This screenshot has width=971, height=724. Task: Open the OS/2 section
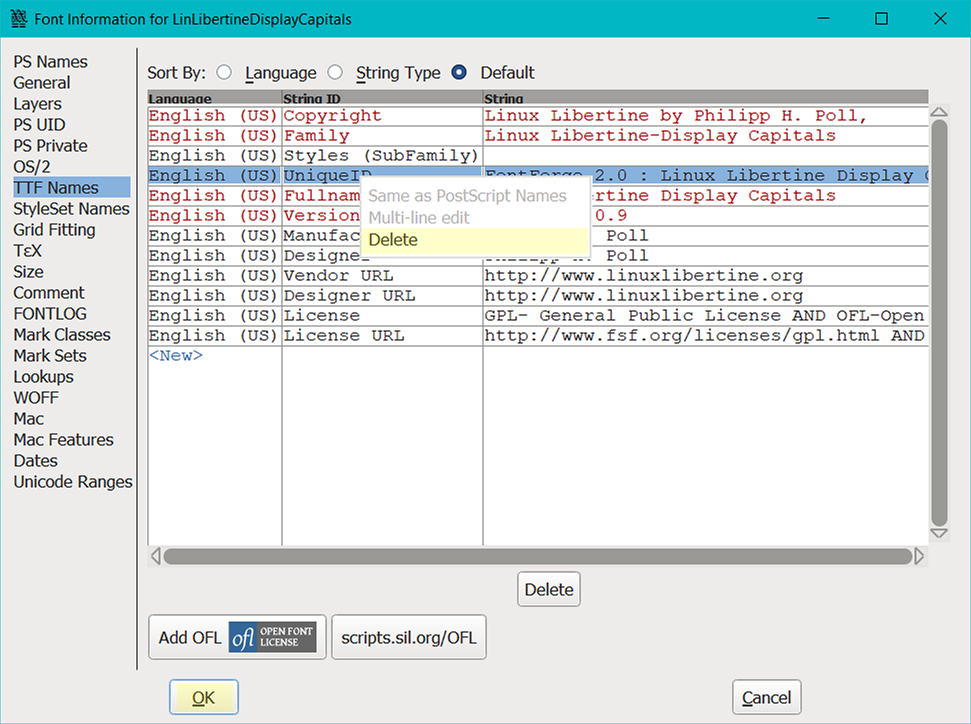pos(32,167)
